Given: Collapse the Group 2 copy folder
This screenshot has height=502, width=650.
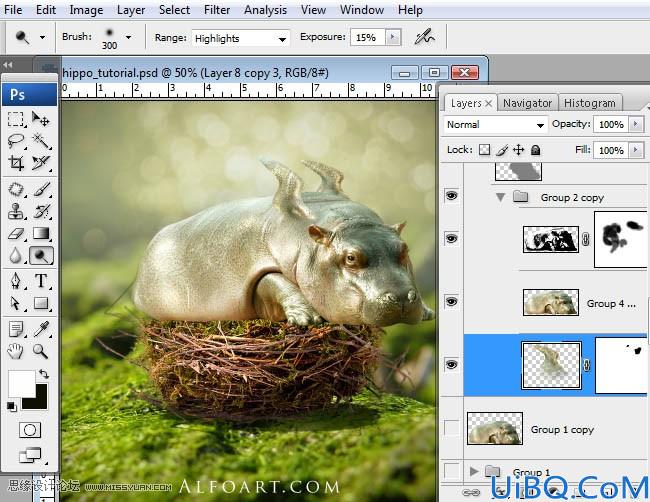Looking at the screenshot, I should click(501, 197).
